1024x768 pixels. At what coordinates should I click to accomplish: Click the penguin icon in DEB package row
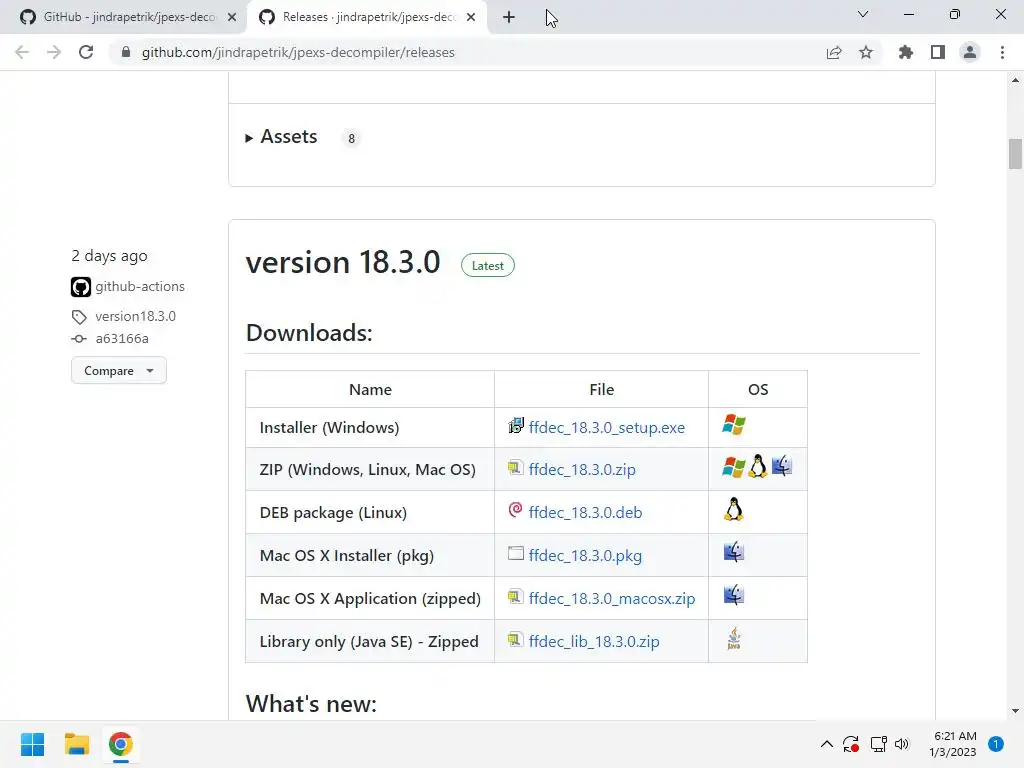pos(734,509)
